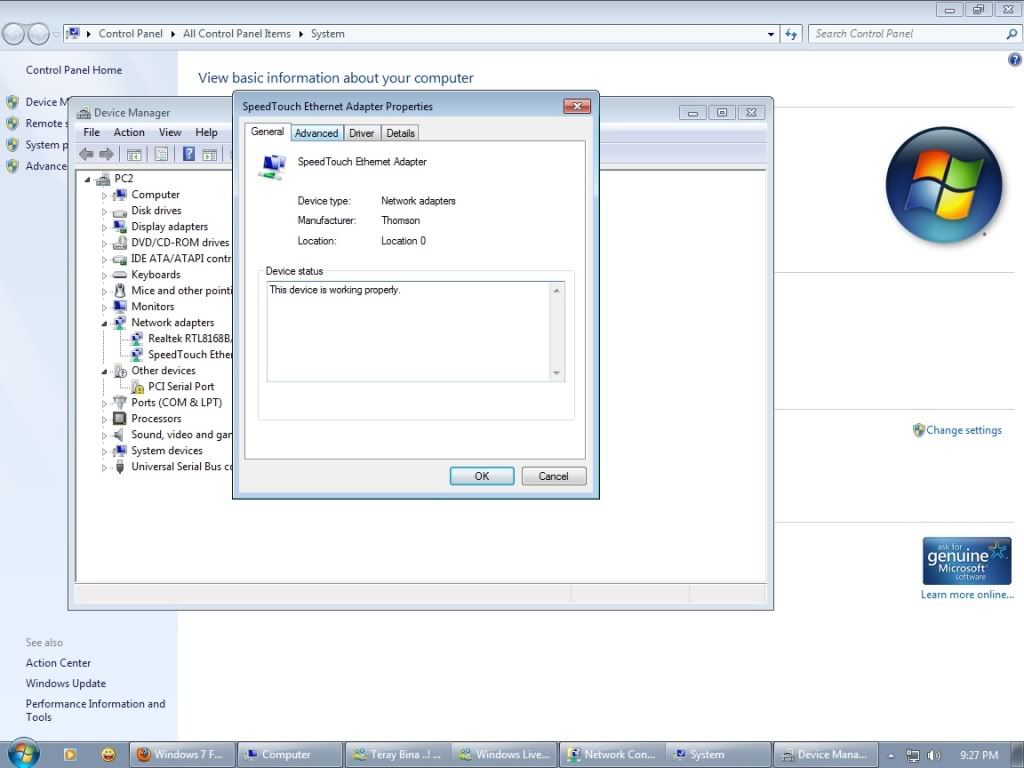Image resolution: width=1024 pixels, height=768 pixels.
Task: Select the Computer category icon in device tree
Action: tap(120, 195)
